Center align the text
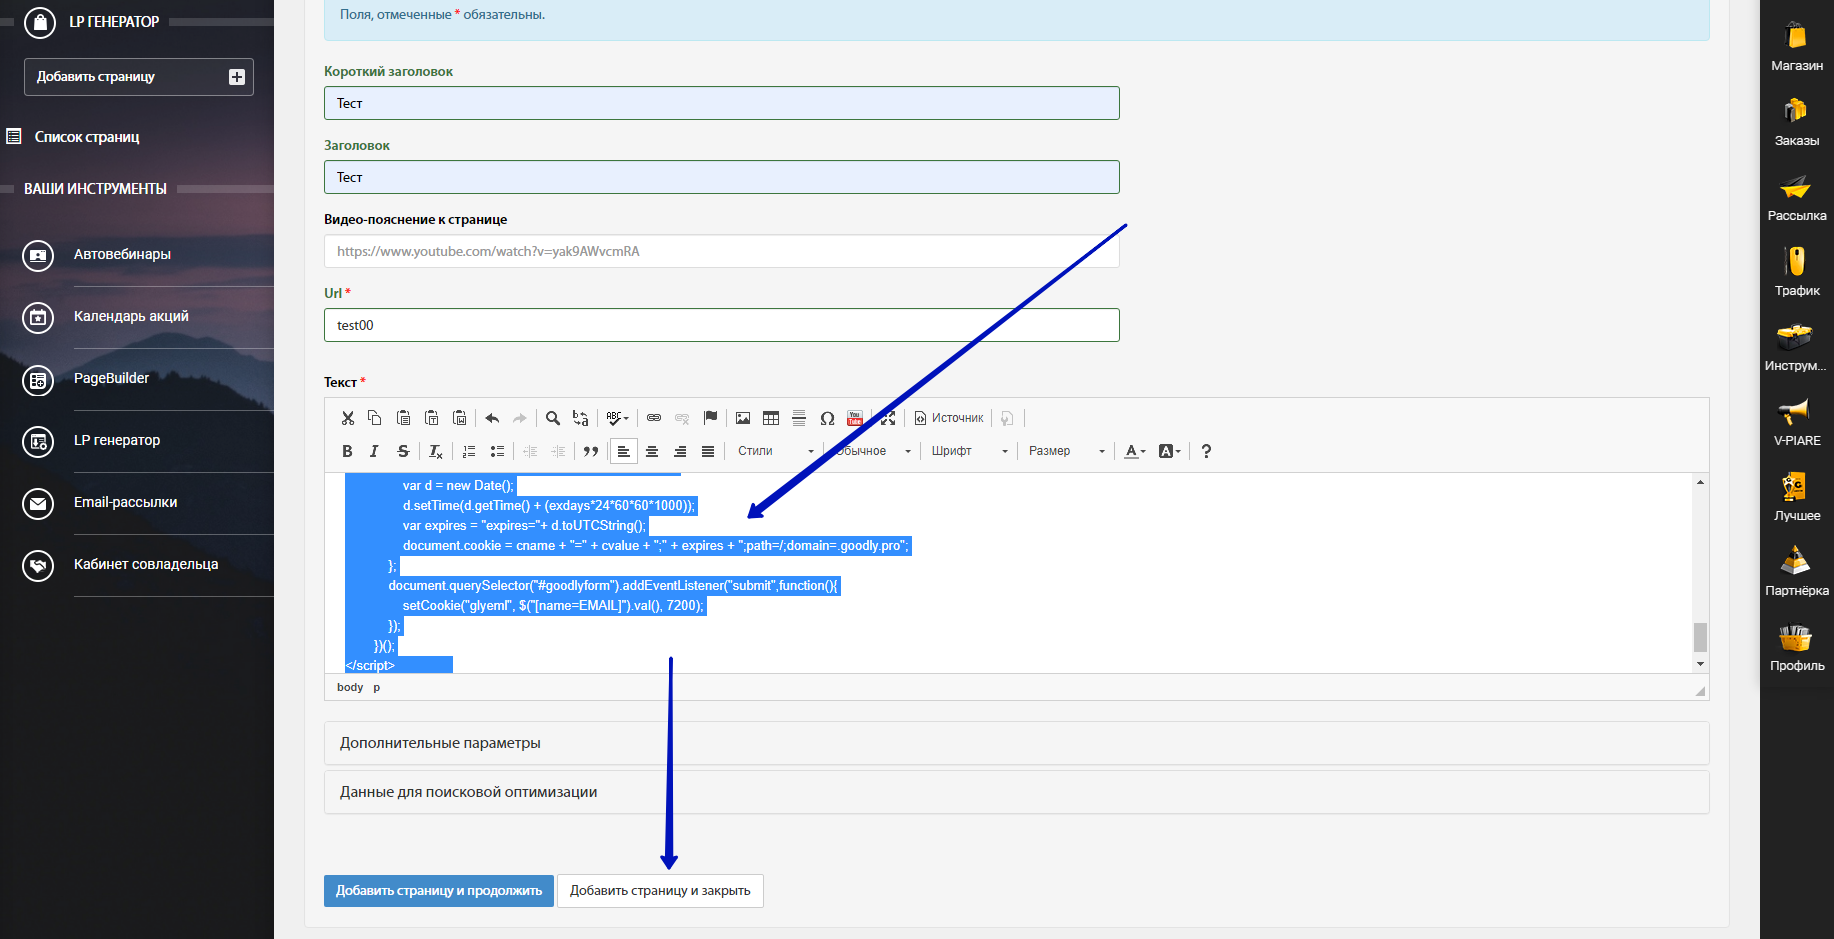 652,451
